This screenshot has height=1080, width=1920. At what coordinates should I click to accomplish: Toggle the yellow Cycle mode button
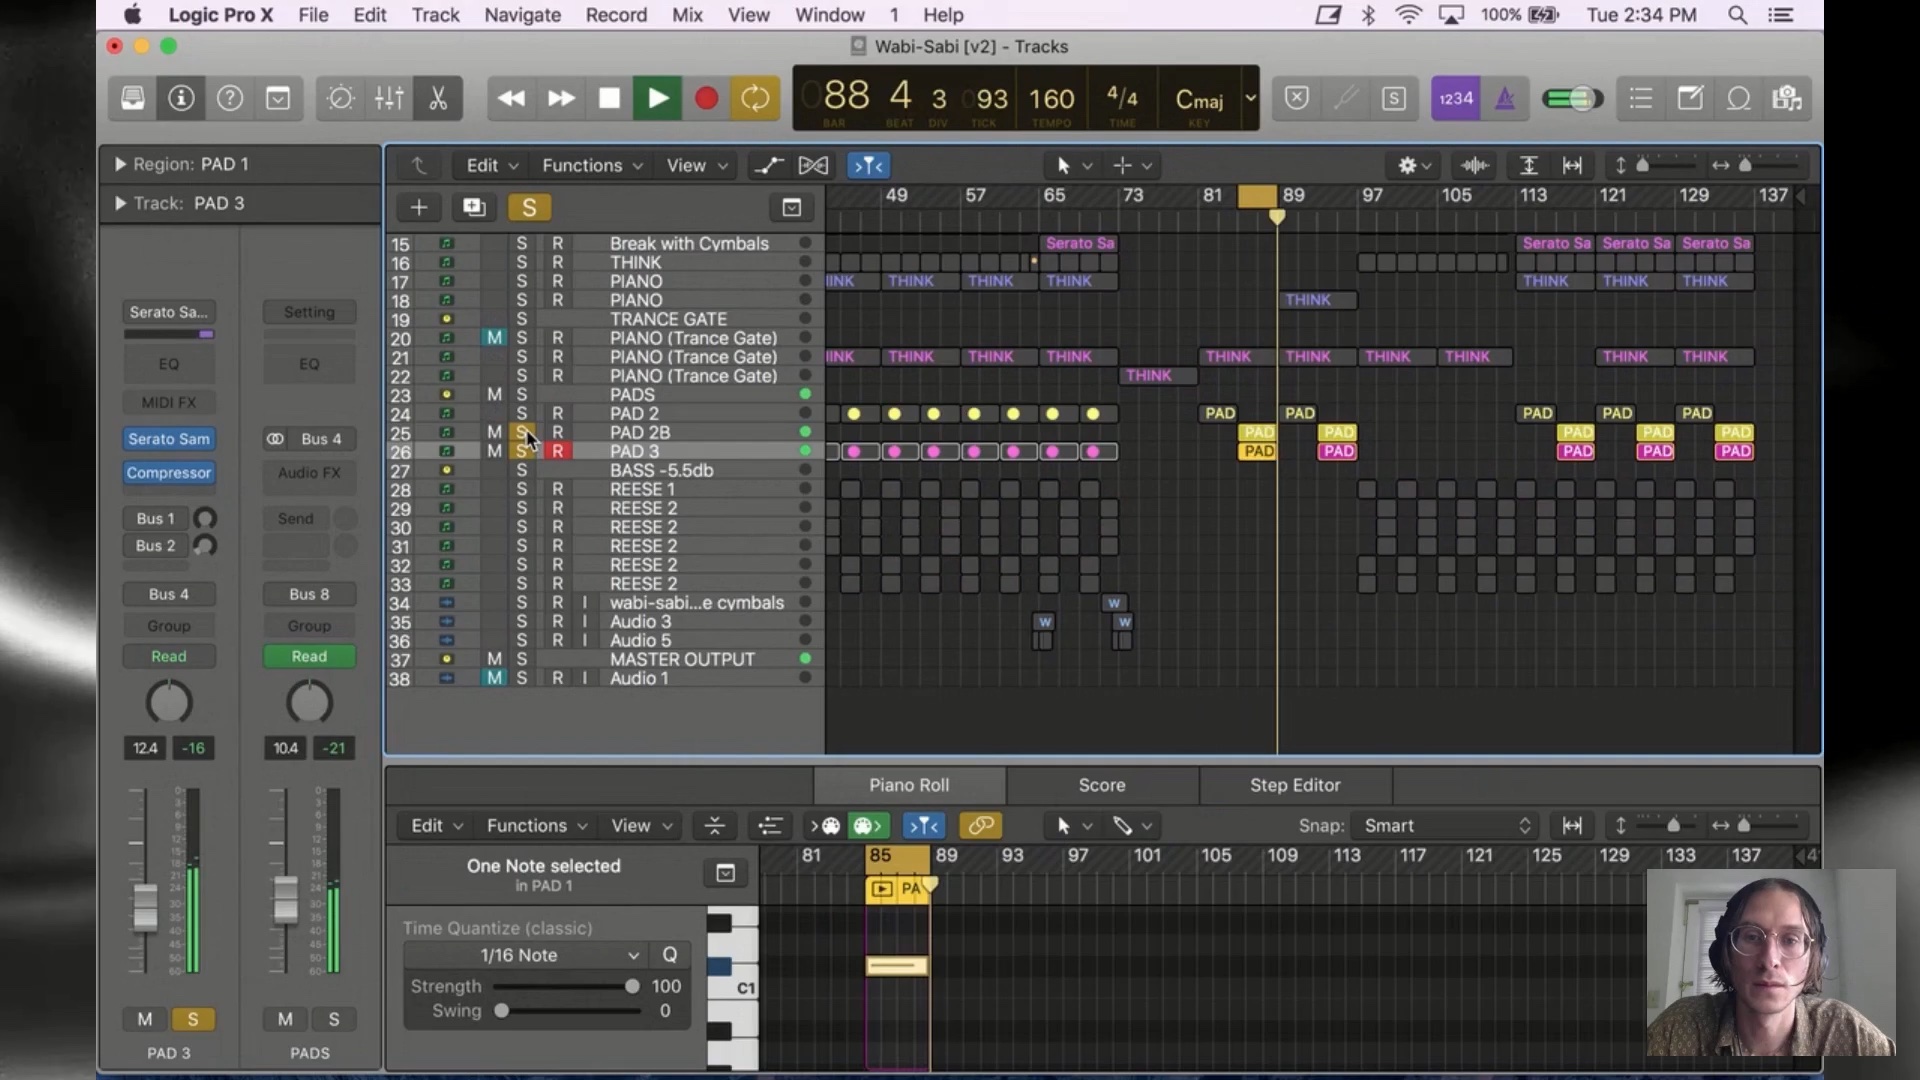[755, 98]
